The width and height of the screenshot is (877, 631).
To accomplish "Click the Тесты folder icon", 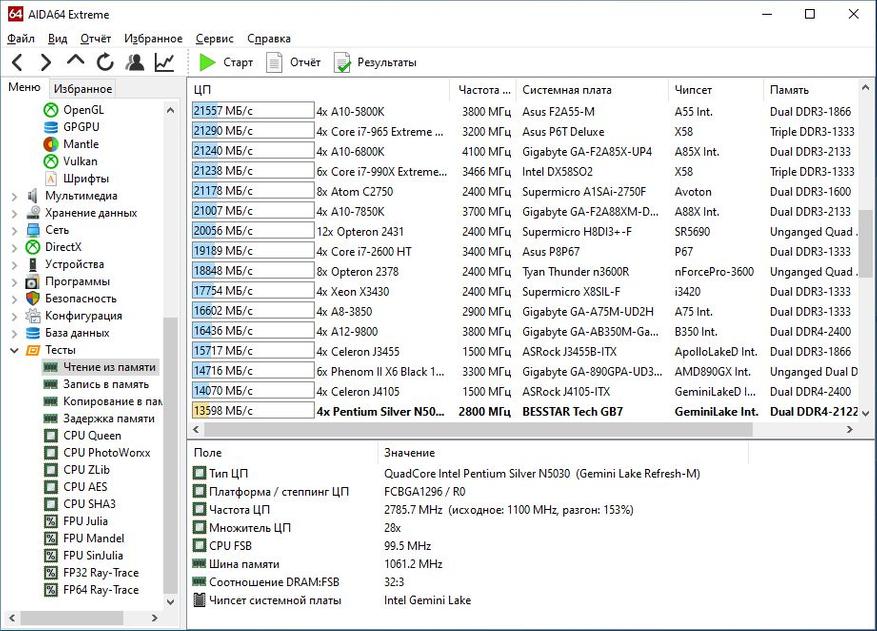I will (33, 350).
